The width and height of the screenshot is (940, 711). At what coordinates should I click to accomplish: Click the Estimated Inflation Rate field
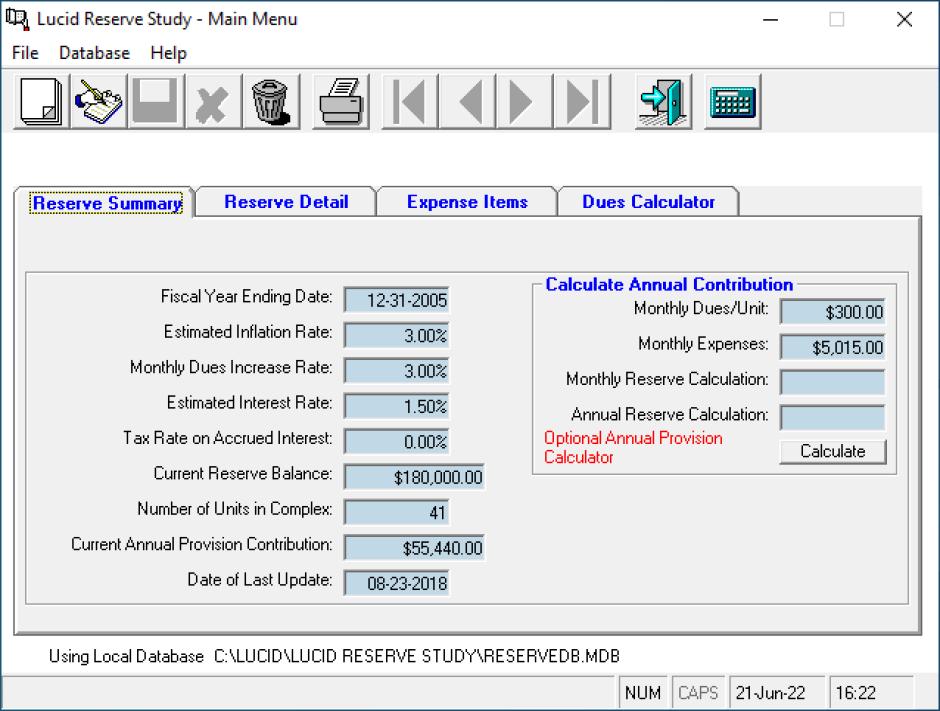396,335
